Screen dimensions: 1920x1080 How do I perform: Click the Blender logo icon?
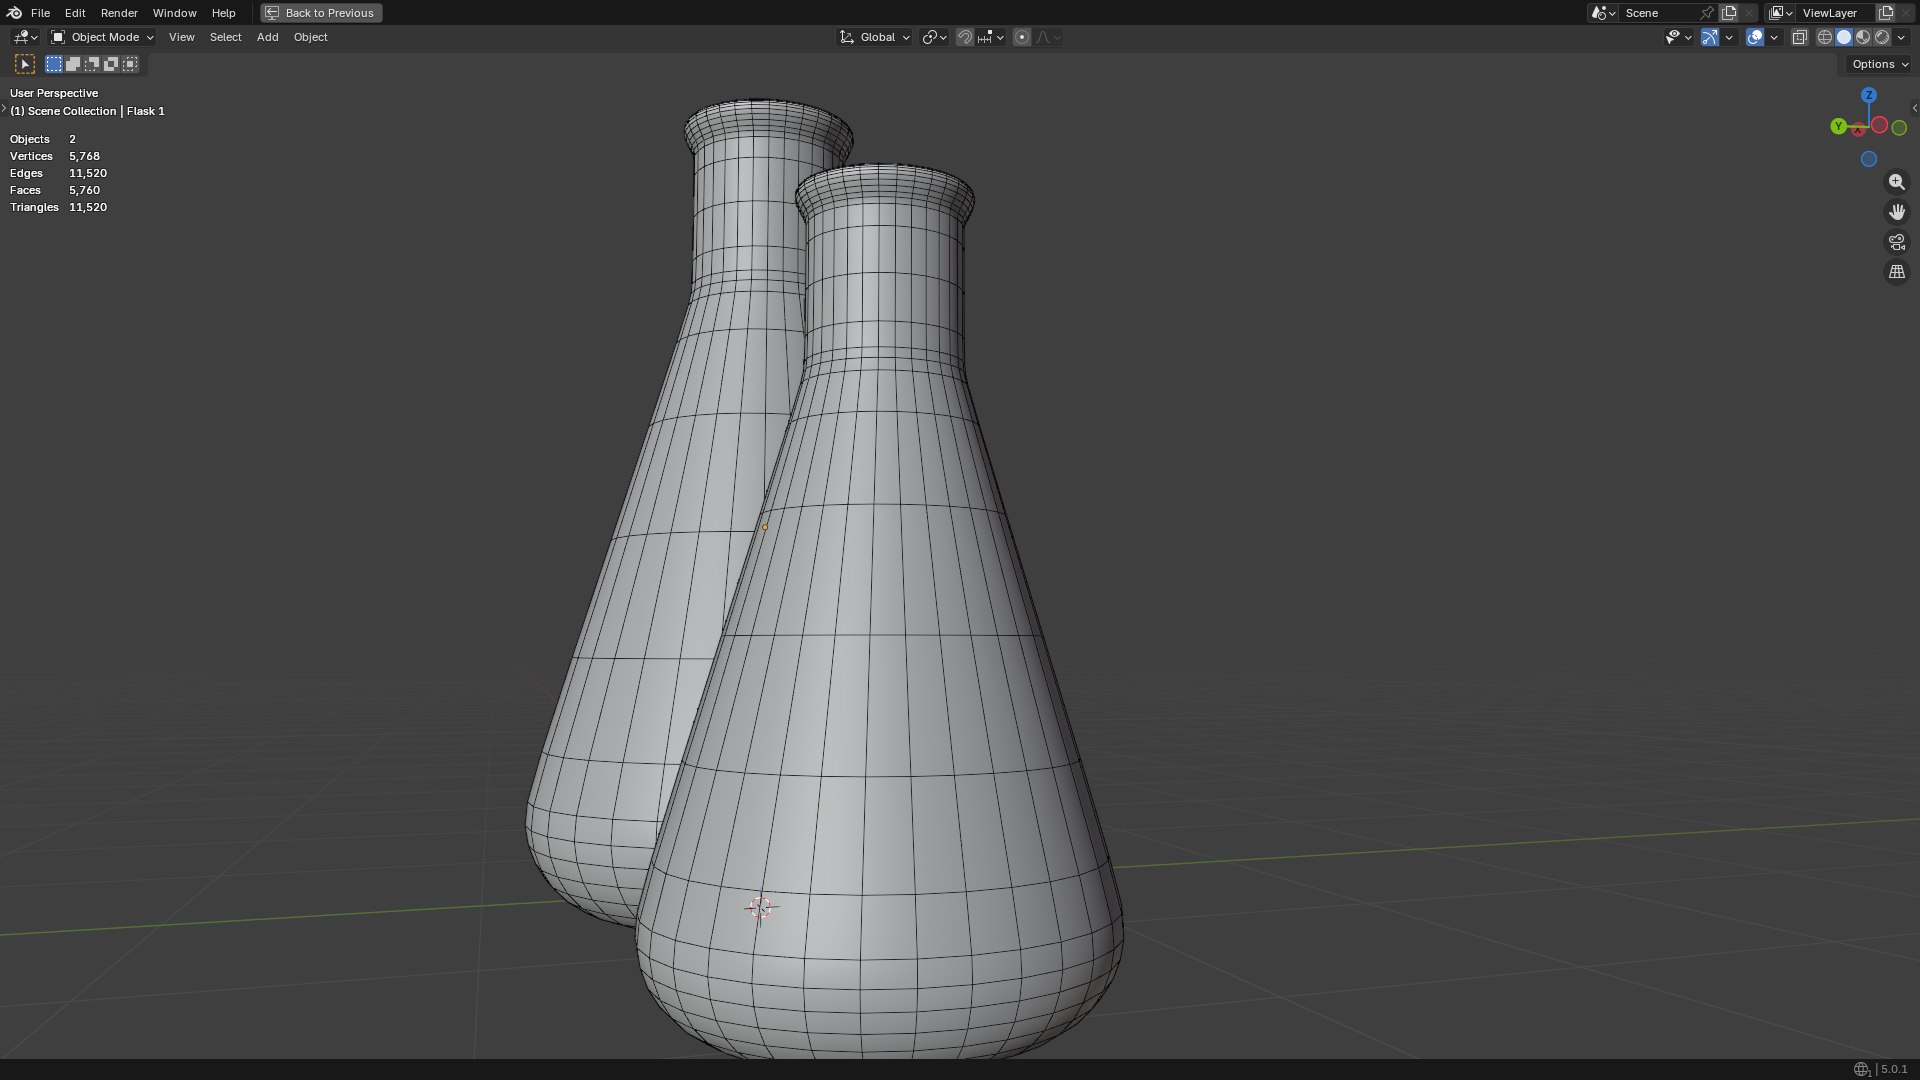coord(14,13)
